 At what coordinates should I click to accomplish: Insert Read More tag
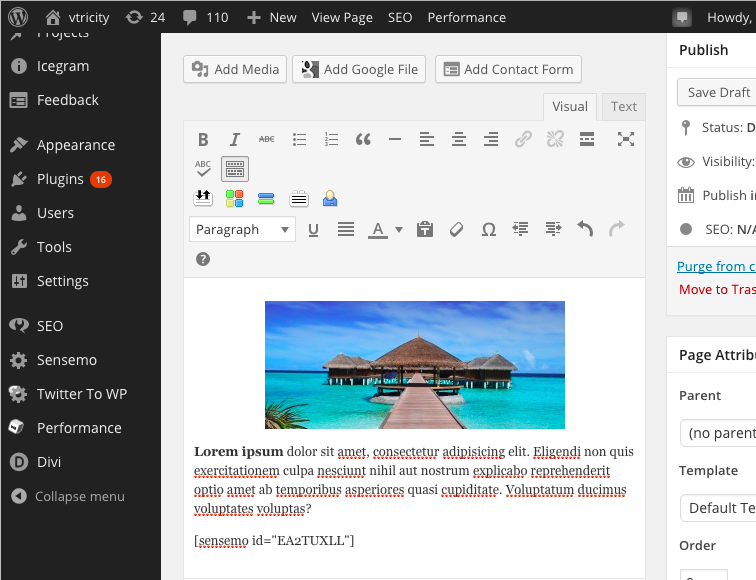(x=587, y=140)
